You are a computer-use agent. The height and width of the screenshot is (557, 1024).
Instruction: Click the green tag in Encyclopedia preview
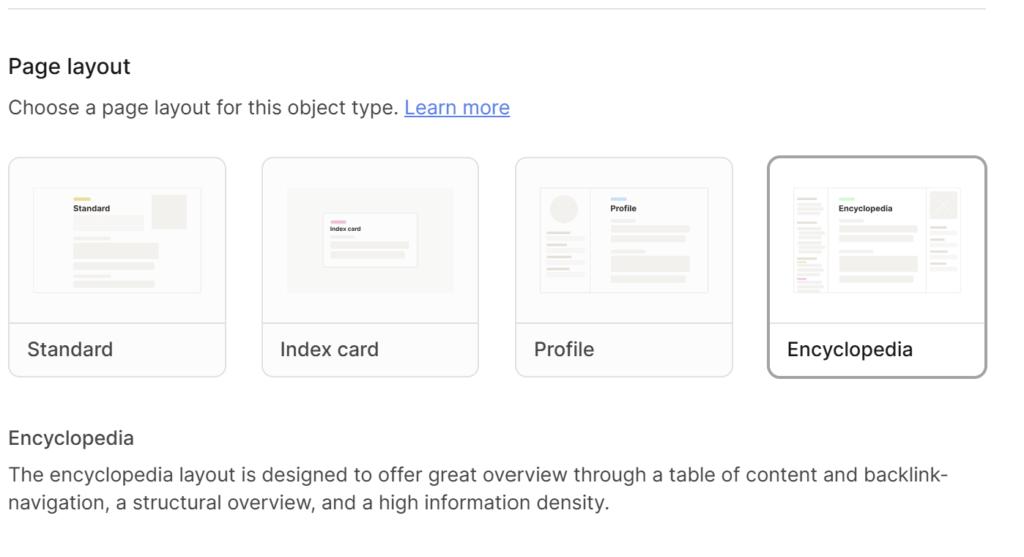846,200
